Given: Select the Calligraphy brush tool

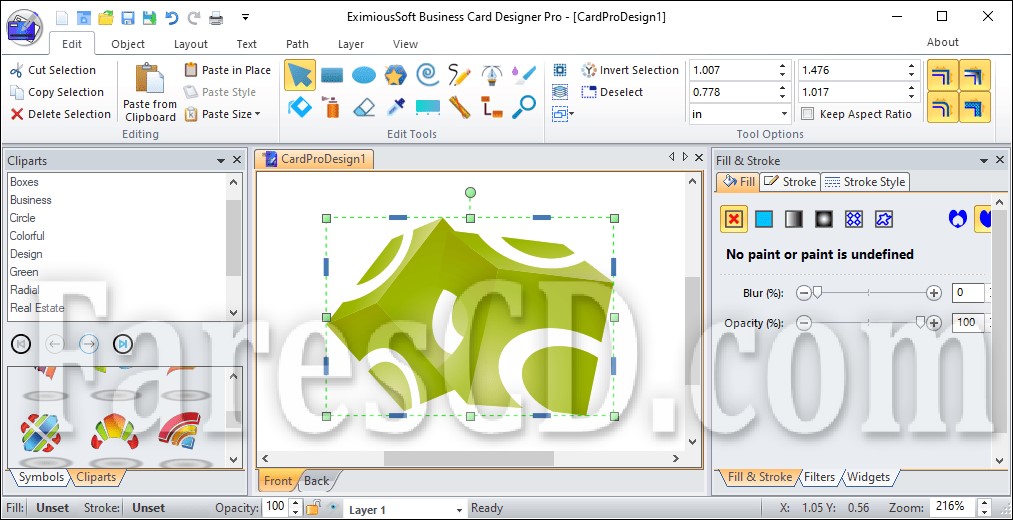Looking at the screenshot, I should click(524, 76).
